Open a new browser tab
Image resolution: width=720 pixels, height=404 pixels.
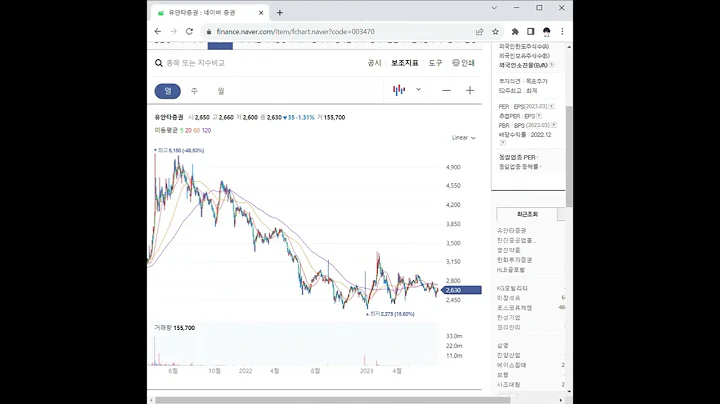point(280,13)
